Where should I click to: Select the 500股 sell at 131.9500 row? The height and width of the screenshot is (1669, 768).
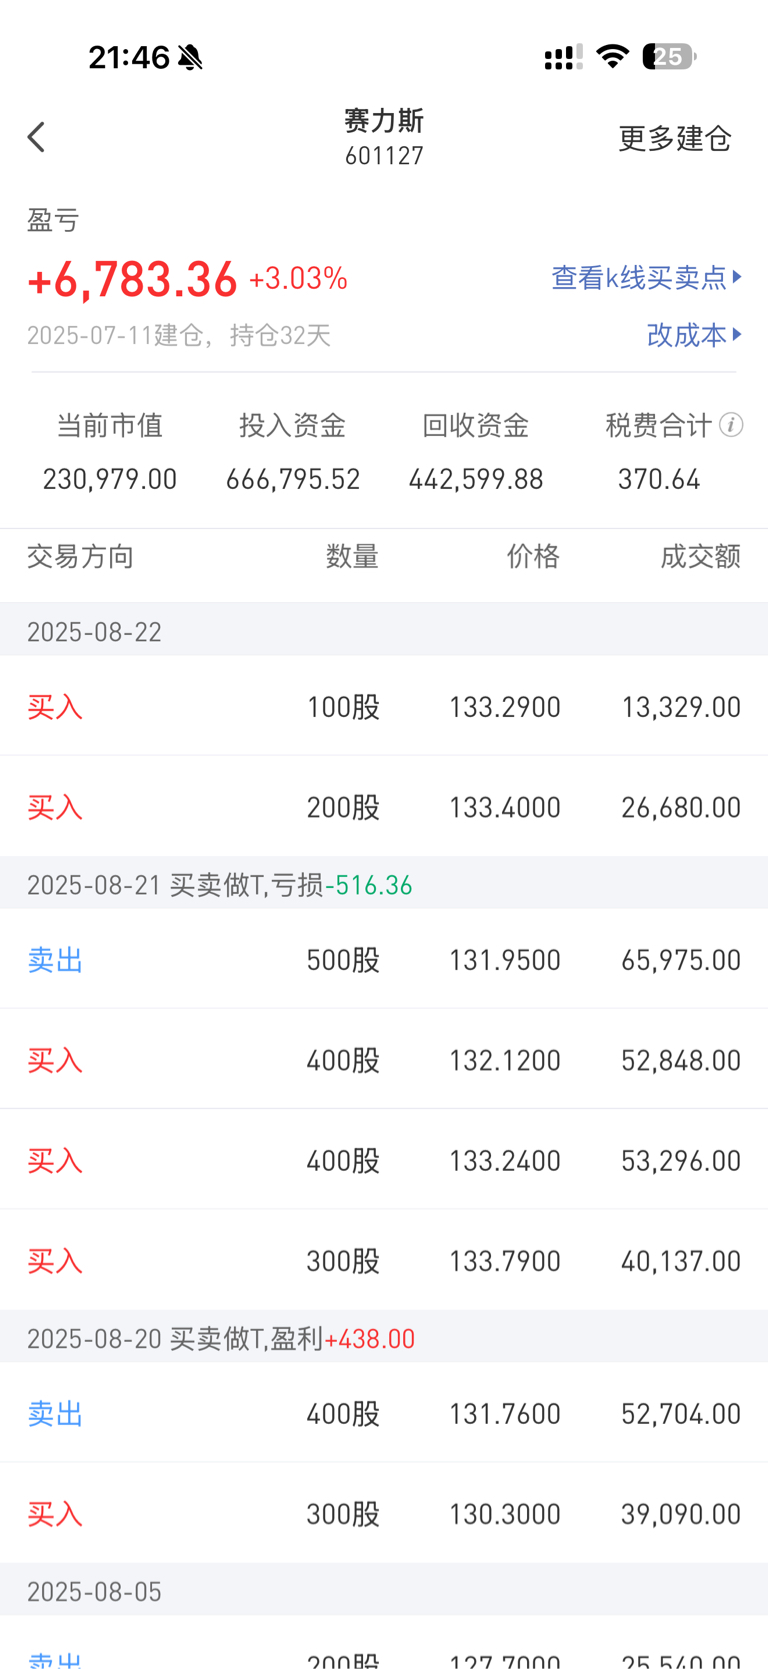384,959
